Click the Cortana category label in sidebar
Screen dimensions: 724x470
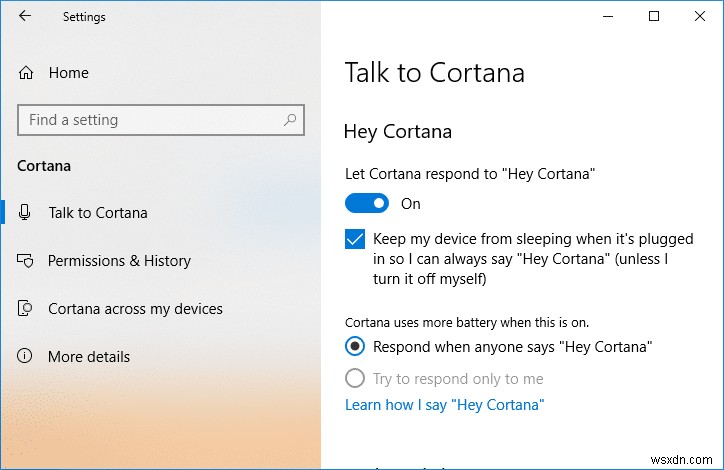(44, 166)
